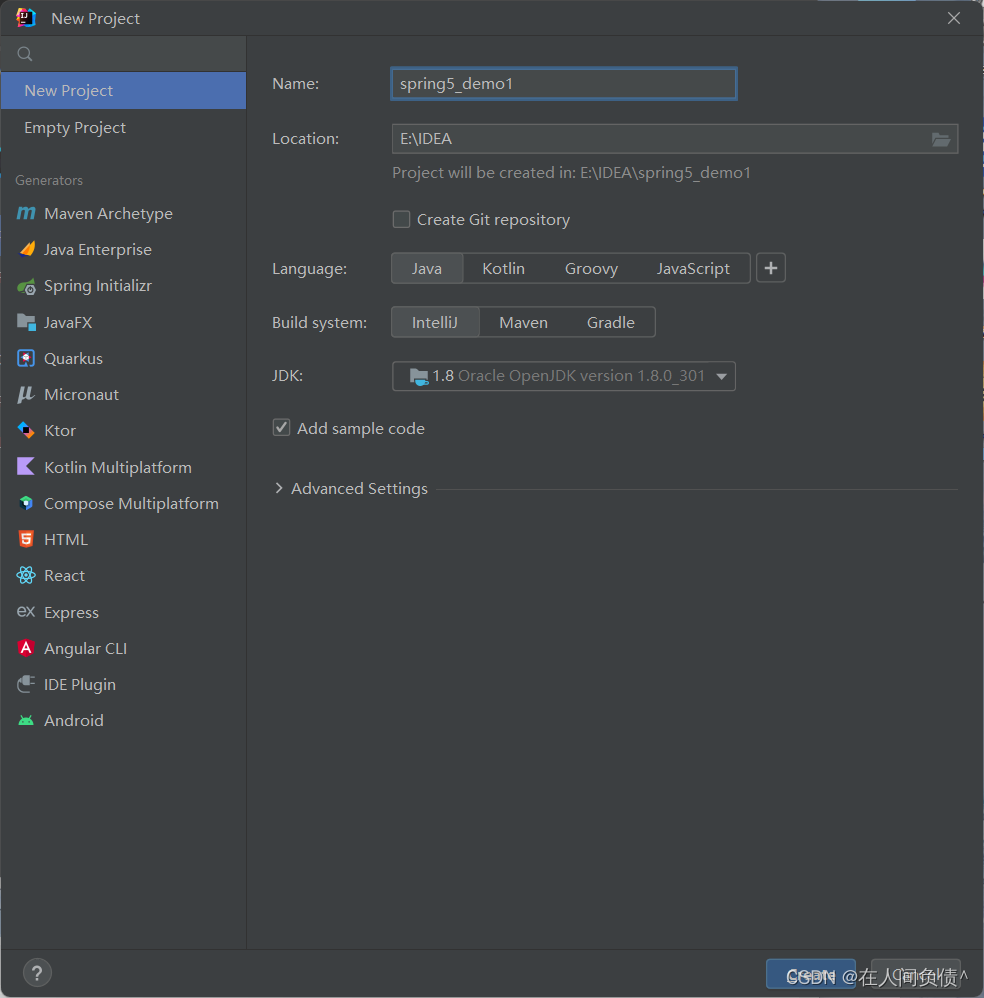
Task: Uncheck Add sample code checkbox
Action: [x=281, y=428]
